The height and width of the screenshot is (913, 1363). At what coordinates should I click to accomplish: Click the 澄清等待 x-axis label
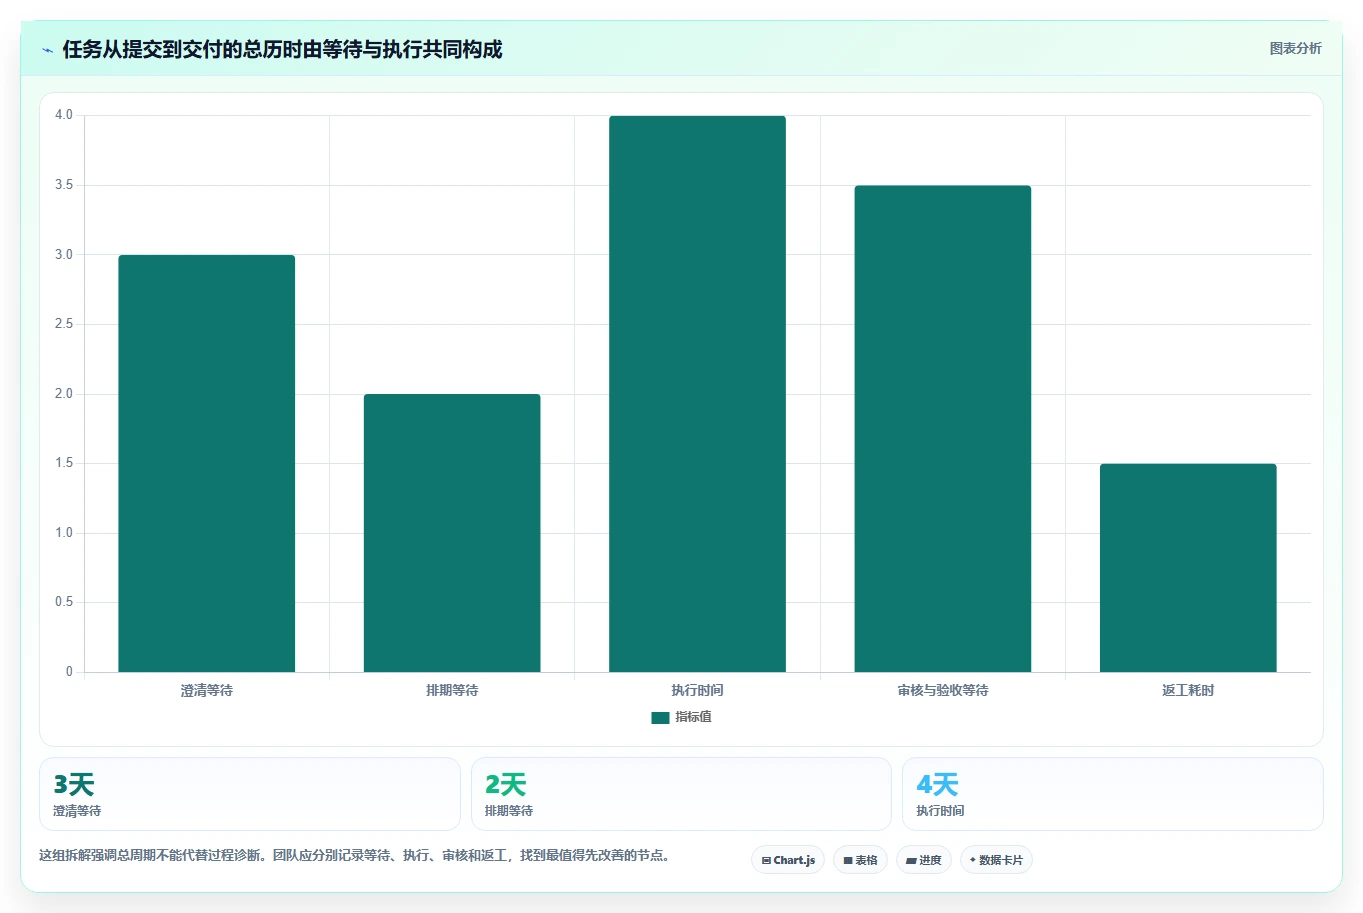coord(207,690)
